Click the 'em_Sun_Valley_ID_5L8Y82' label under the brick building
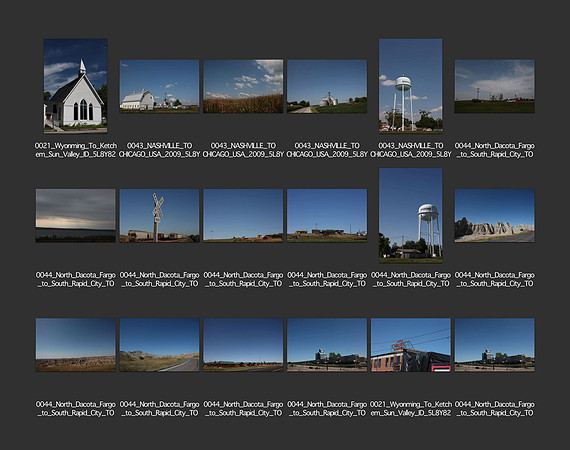Screen dimensions: 570x450 tap(411, 413)
